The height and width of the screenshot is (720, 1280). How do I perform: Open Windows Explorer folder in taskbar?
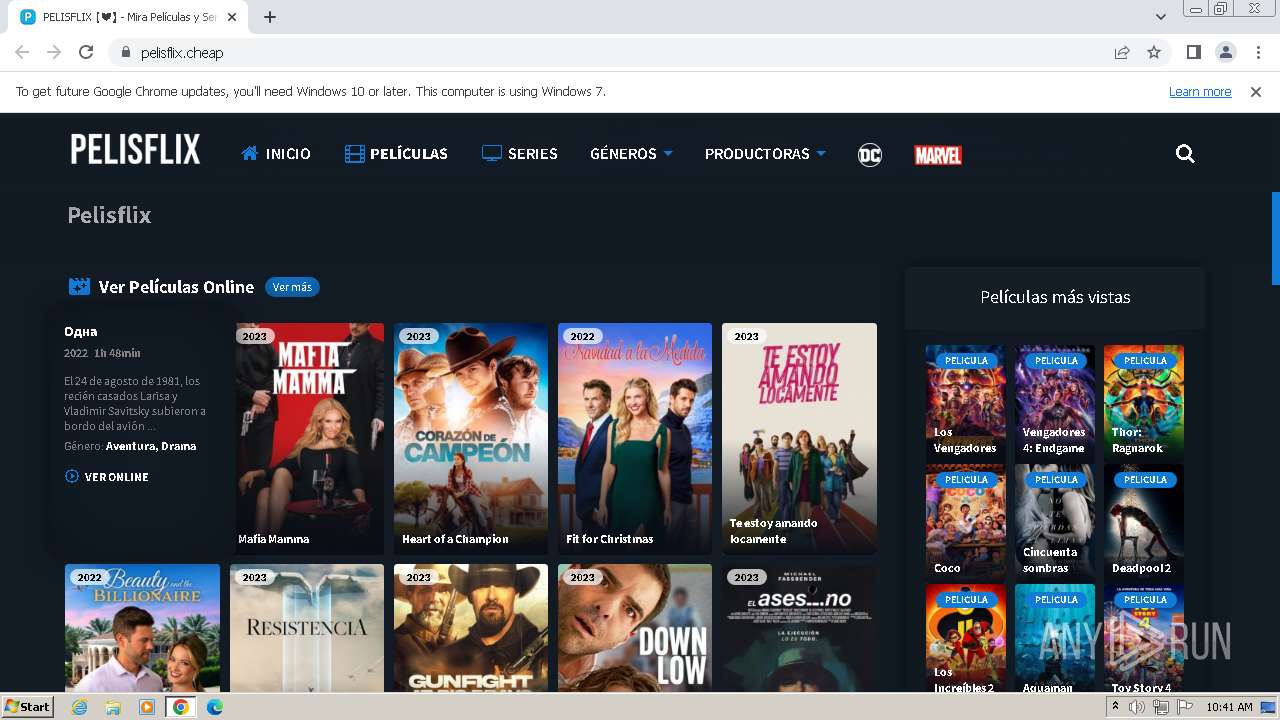(x=113, y=707)
